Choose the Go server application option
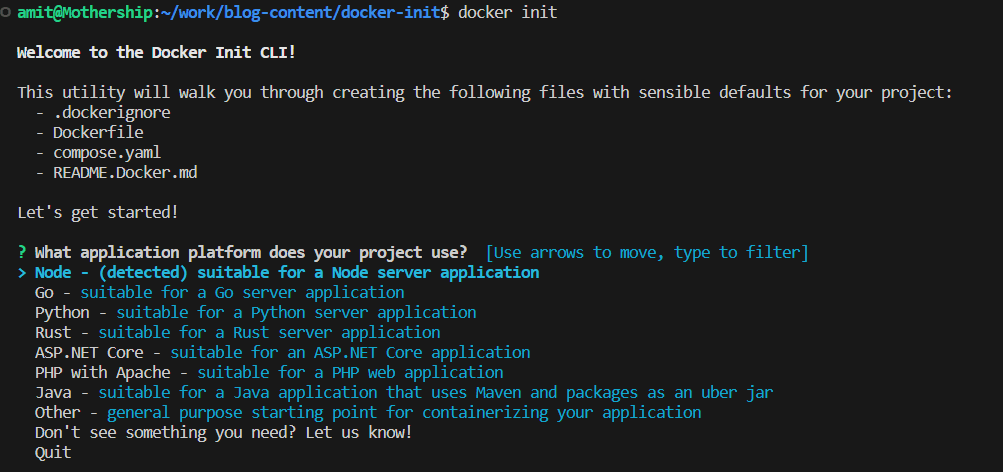 tap(219, 293)
